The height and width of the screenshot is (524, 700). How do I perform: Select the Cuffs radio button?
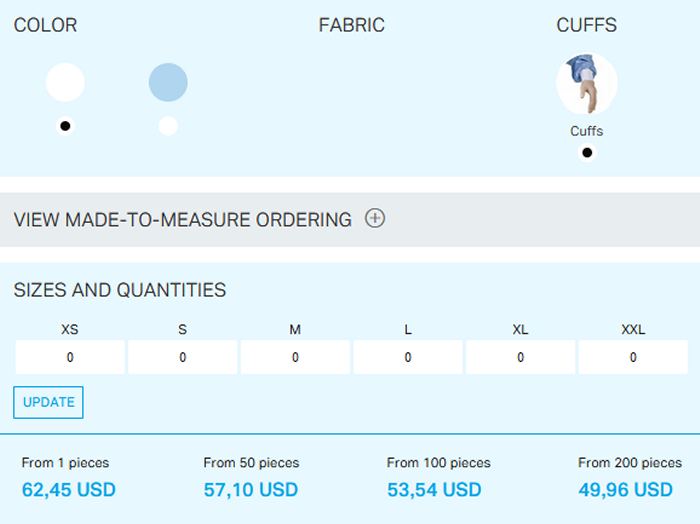point(587,153)
